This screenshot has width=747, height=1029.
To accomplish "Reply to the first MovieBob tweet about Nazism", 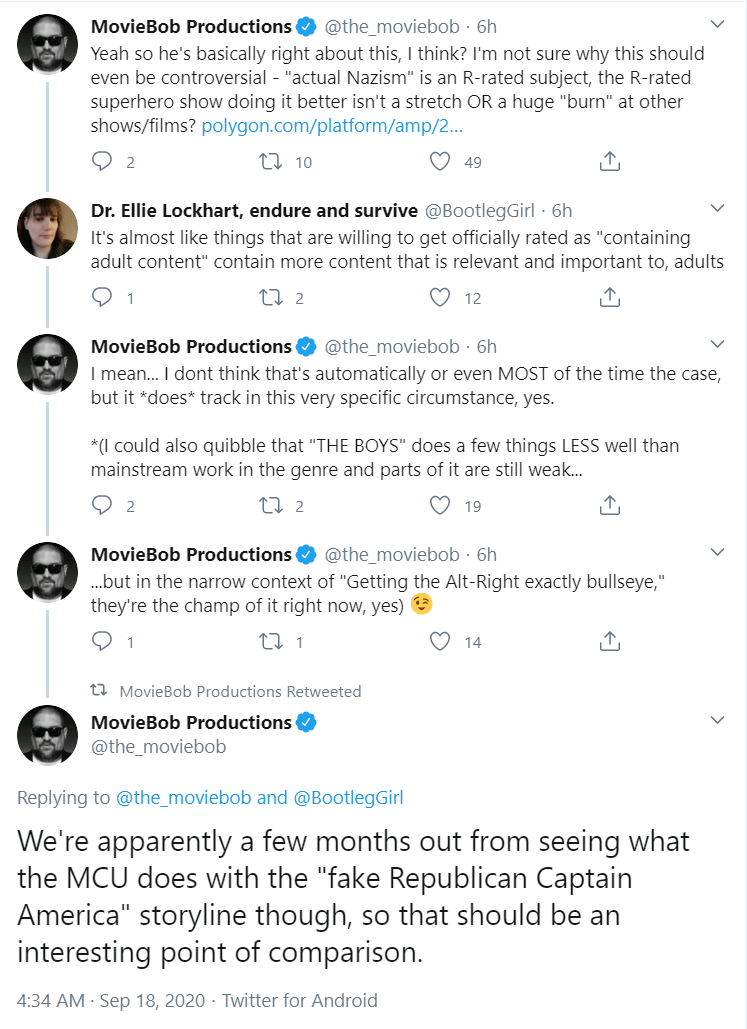I will (102, 161).
